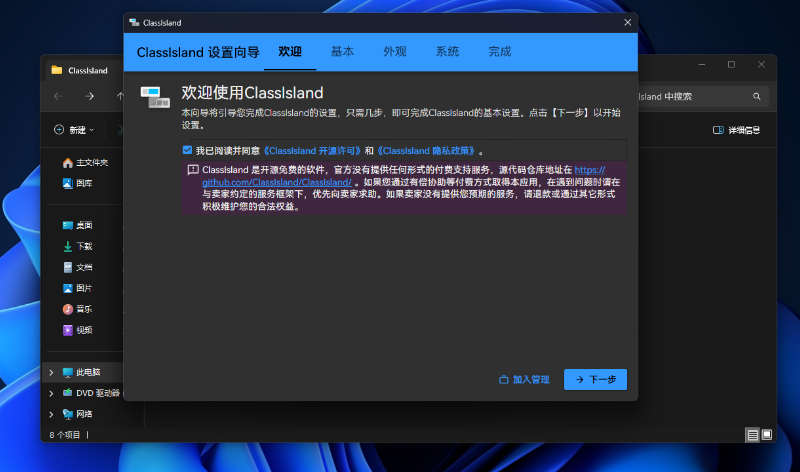Click the search magnifier icon in Explorer
800x472 pixels.
click(x=757, y=96)
